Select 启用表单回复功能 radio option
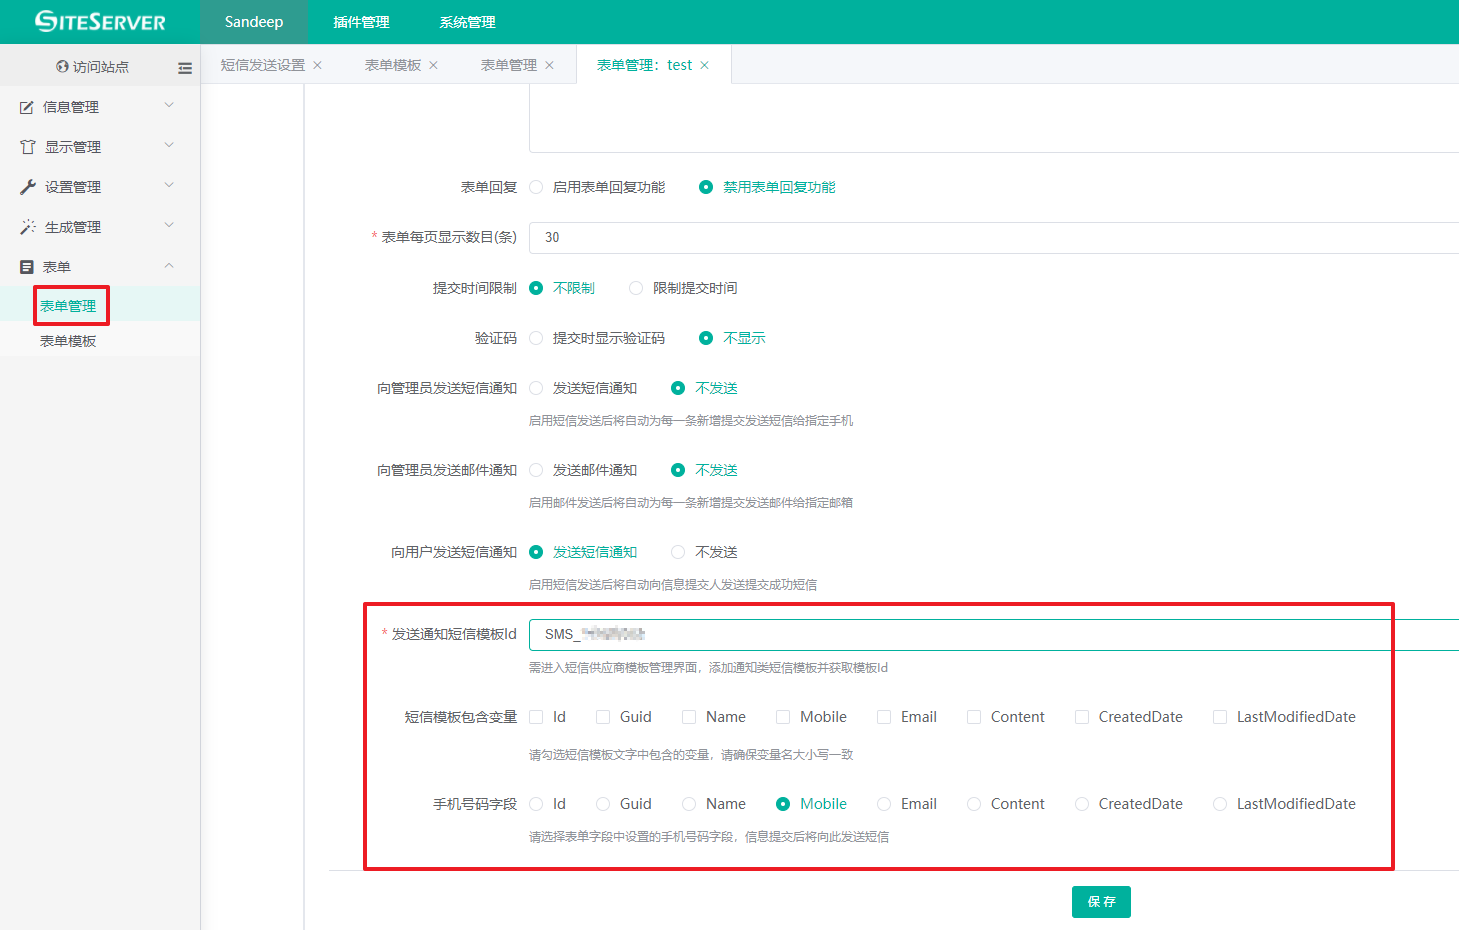Image resolution: width=1459 pixels, height=930 pixels. tap(536, 187)
